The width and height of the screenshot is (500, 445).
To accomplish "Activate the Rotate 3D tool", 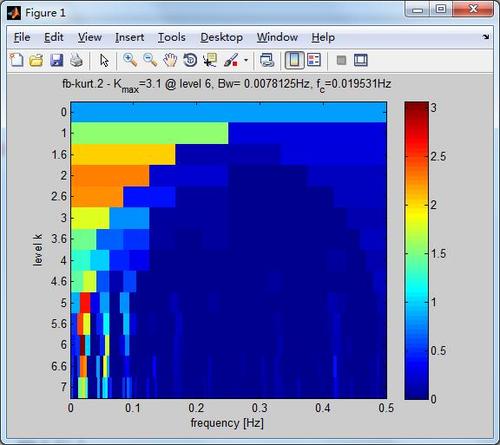I will pyautogui.click(x=190, y=60).
